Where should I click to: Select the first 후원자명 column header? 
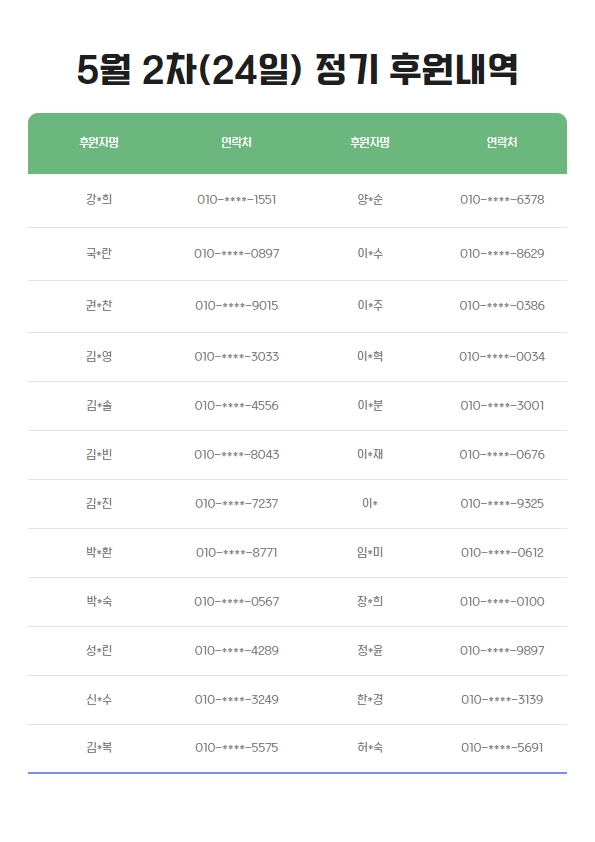coord(99,142)
